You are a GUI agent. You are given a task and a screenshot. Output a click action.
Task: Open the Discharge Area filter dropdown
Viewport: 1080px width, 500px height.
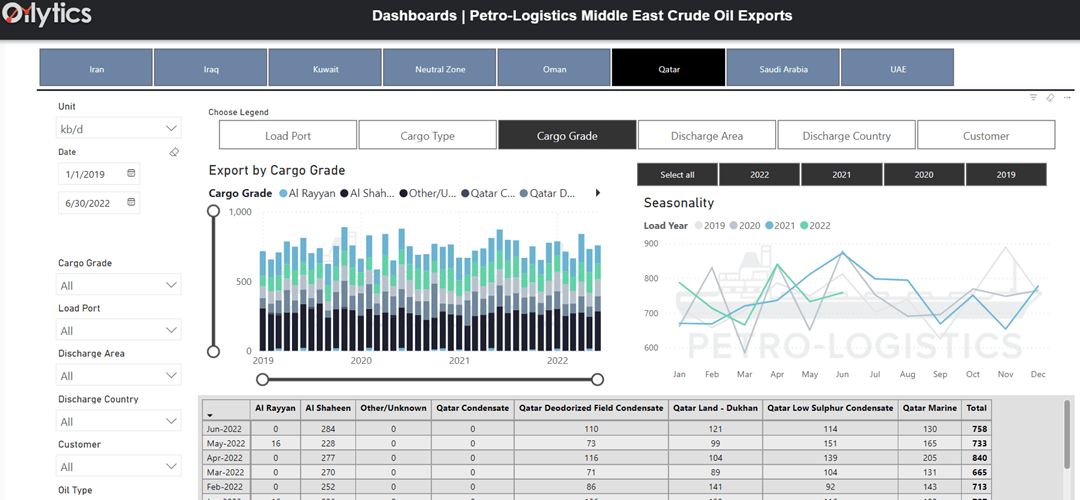click(x=118, y=376)
